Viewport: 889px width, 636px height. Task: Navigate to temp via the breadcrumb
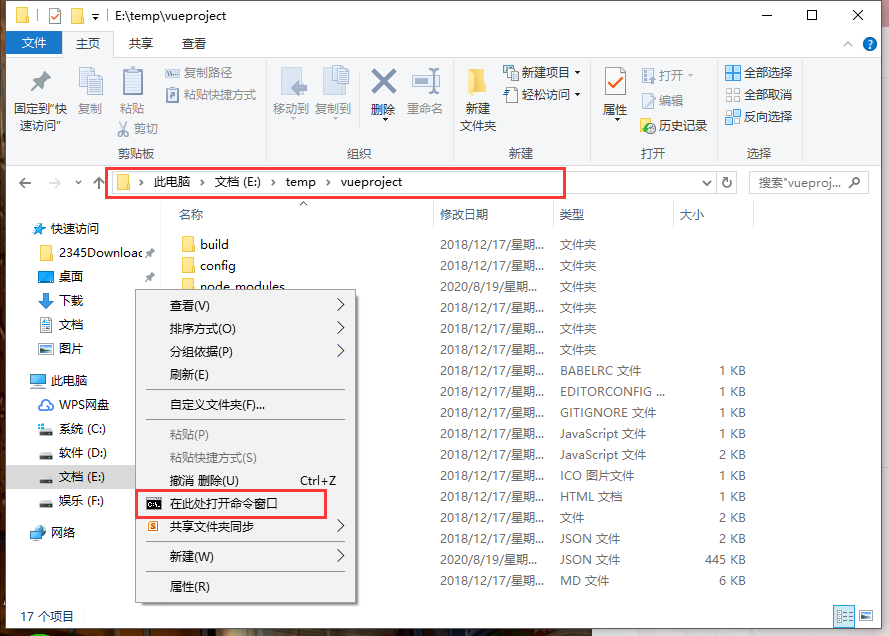pyautogui.click(x=302, y=182)
